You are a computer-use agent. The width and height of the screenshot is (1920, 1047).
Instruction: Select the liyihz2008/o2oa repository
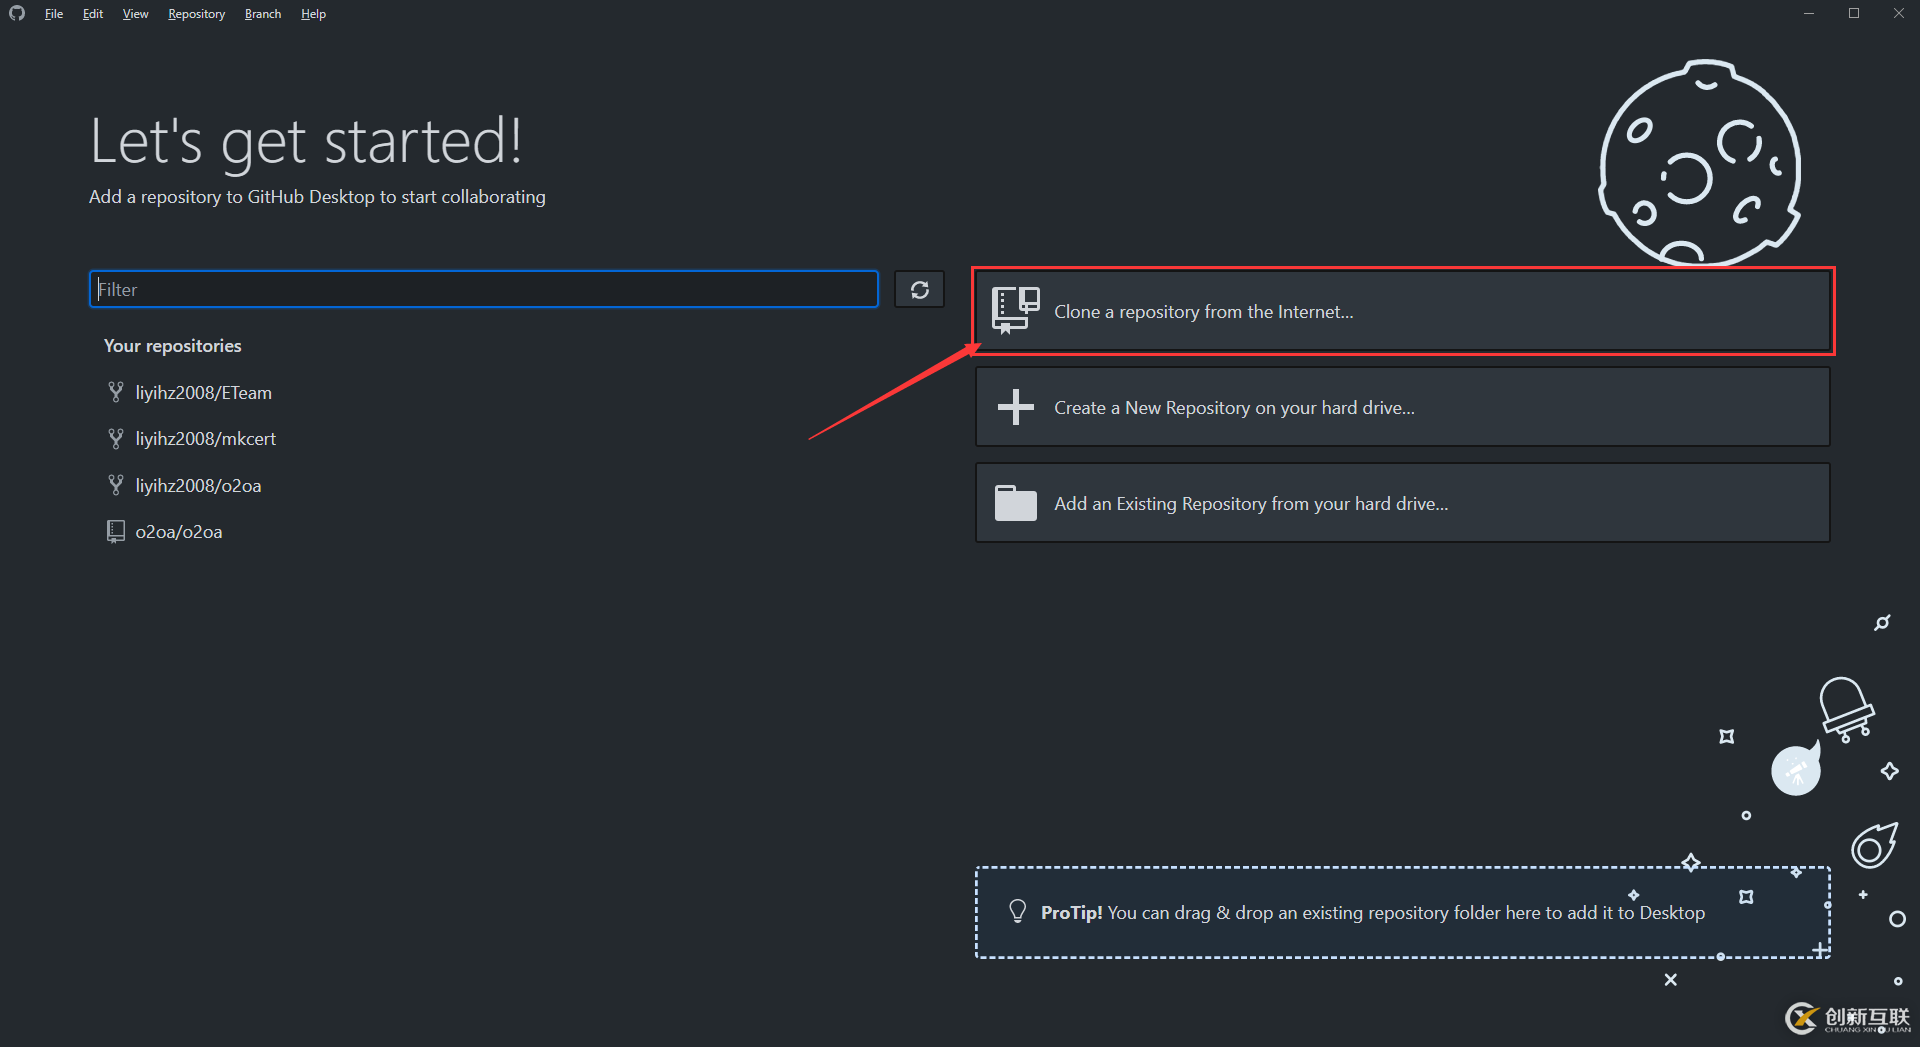[198, 485]
